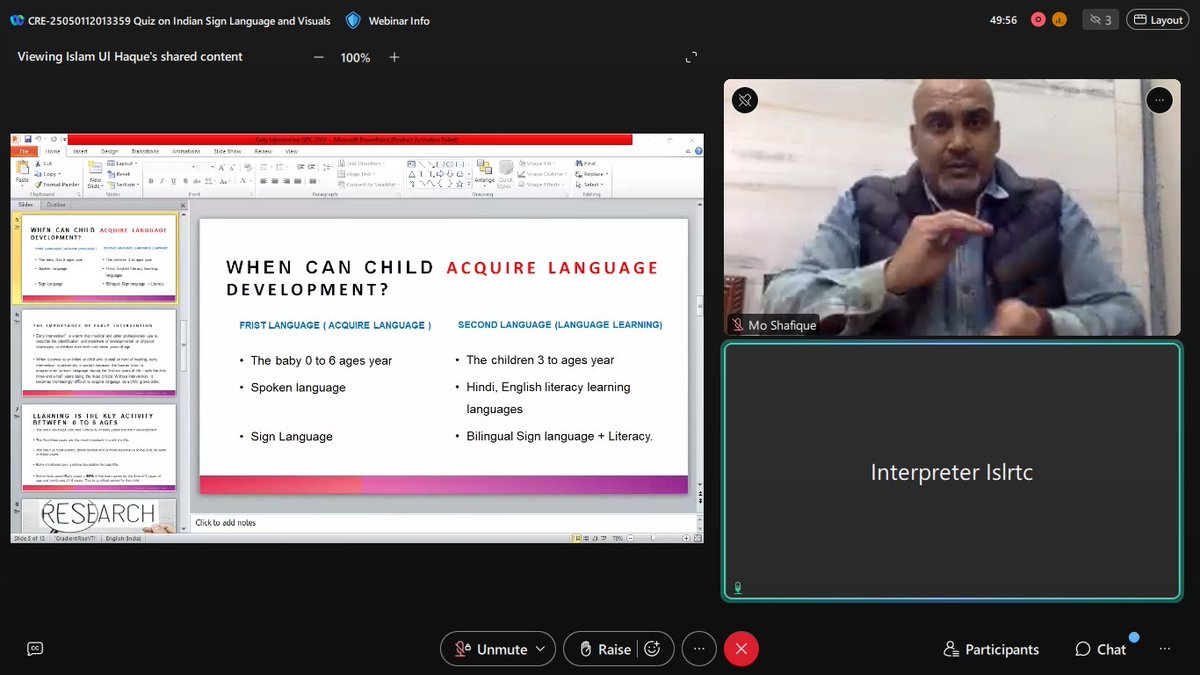
Task: Click the Raise hand button
Action: [x=610, y=649]
